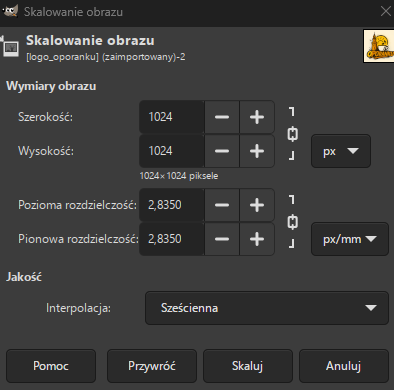Click the Pionowa rozdzielczość value field
This screenshot has height=390, width=394.
click(172, 239)
